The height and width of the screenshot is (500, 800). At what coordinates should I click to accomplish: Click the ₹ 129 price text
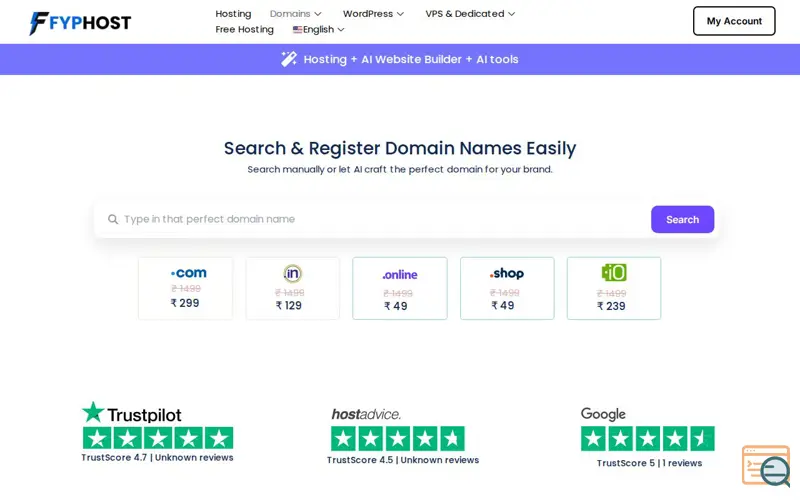coord(289,306)
